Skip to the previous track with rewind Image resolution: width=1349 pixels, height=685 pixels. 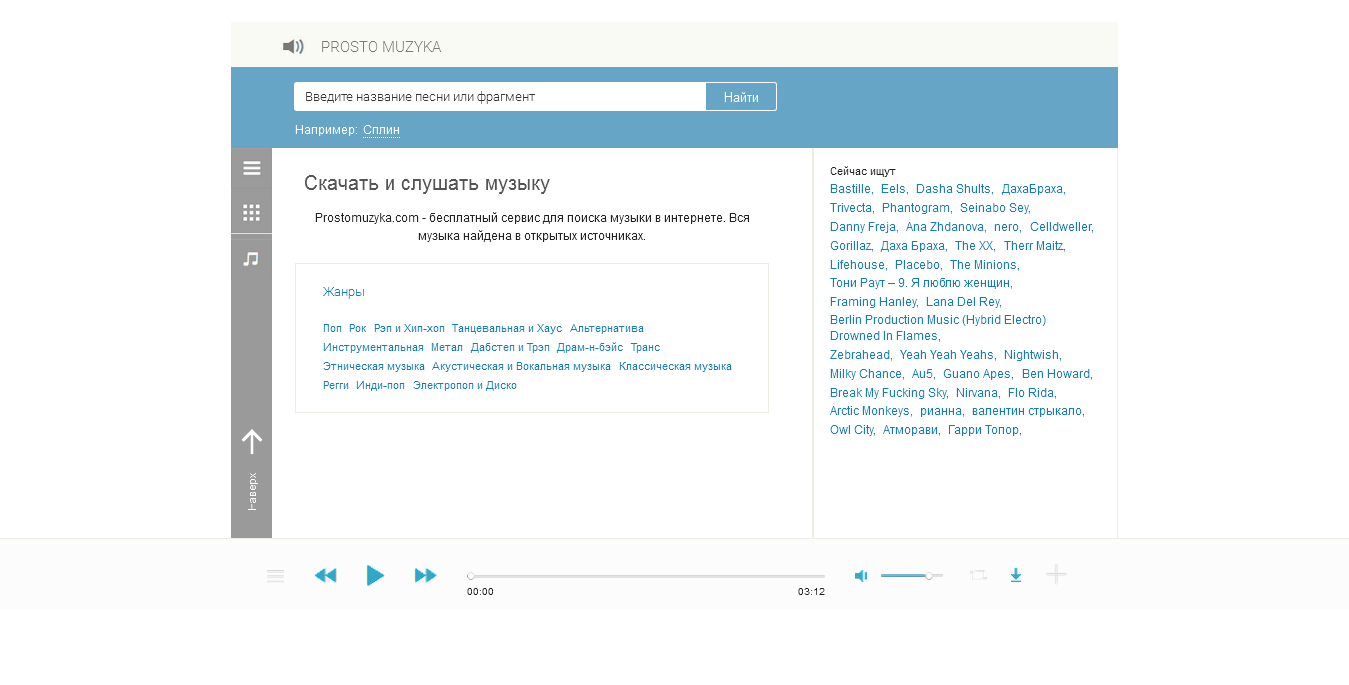pyautogui.click(x=325, y=575)
